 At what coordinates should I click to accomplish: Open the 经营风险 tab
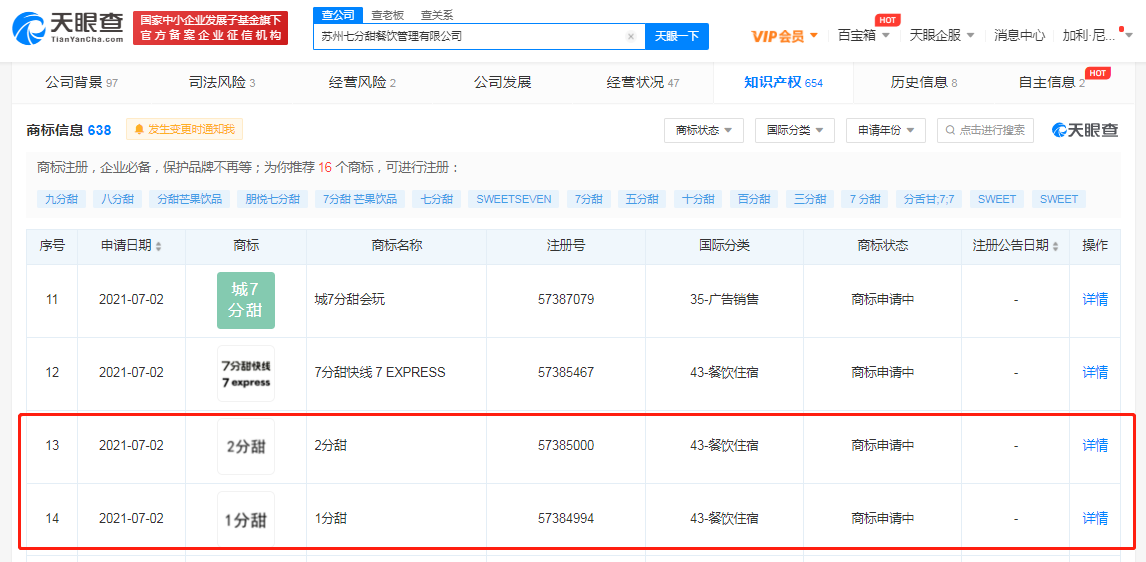pyautogui.click(x=362, y=83)
